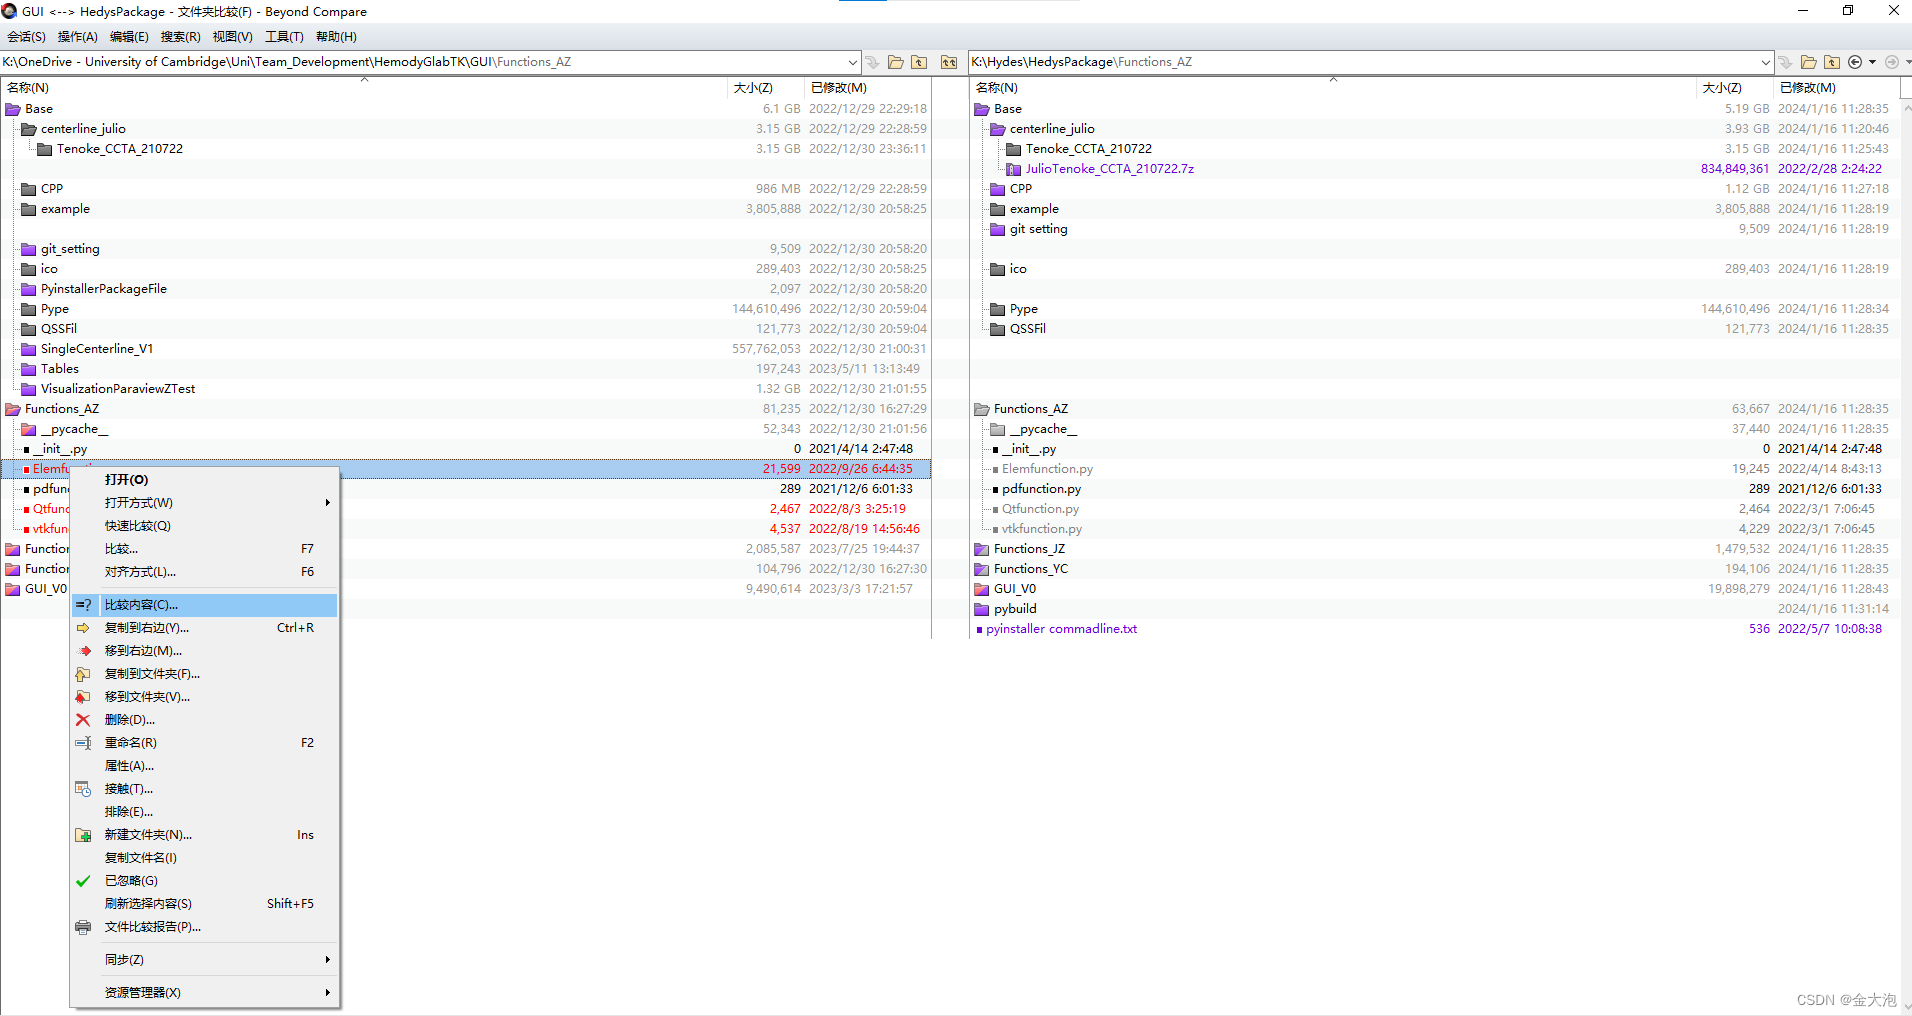Click the Functions_YC folder icon in right pane
The height and width of the screenshot is (1016, 1912).
[x=982, y=569]
